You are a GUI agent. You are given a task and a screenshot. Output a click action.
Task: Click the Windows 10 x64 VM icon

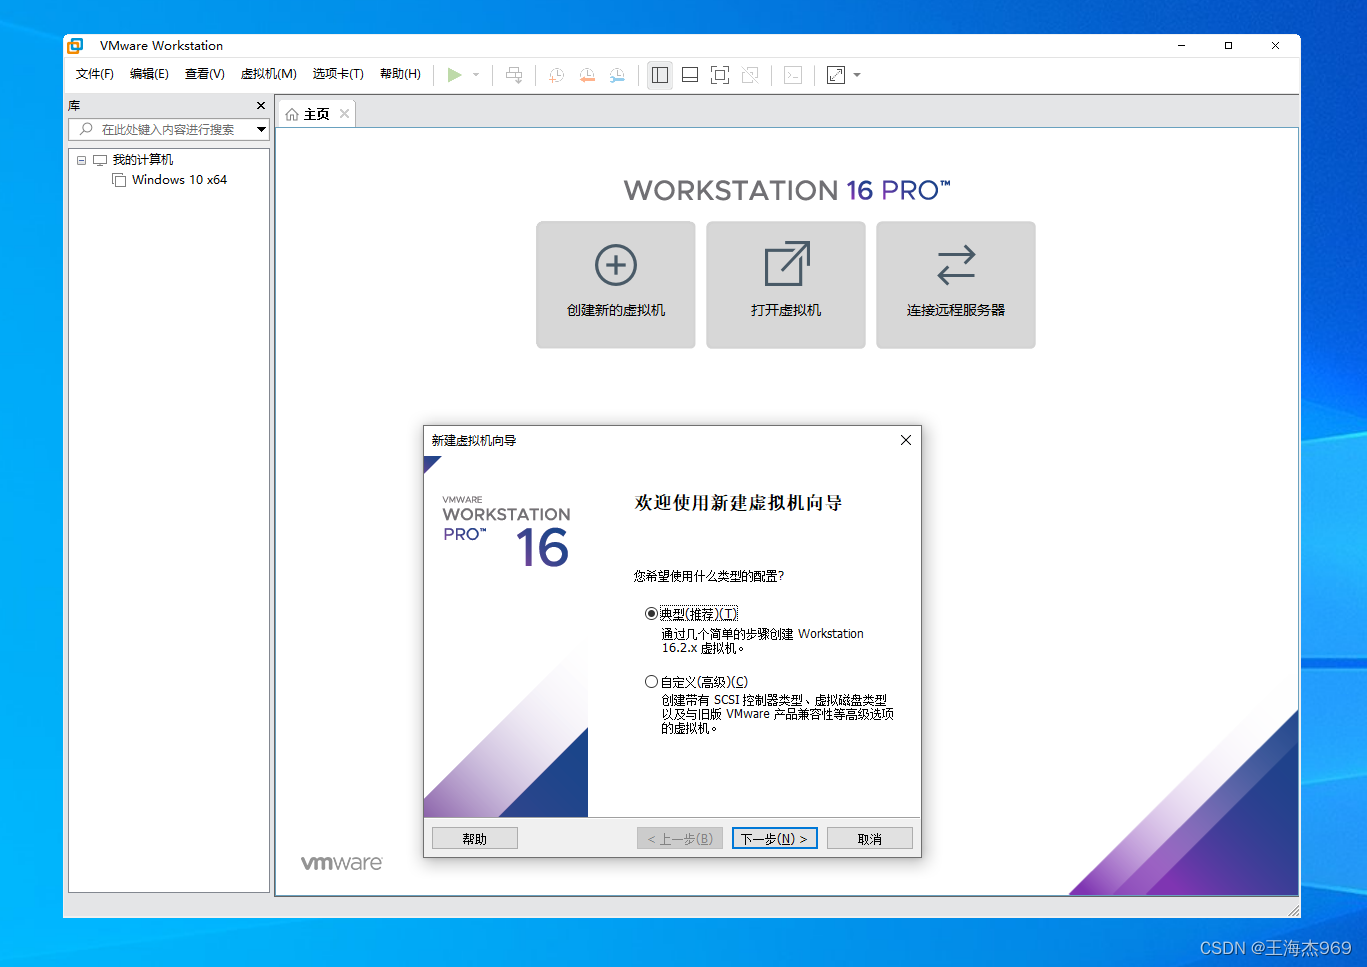coord(119,180)
